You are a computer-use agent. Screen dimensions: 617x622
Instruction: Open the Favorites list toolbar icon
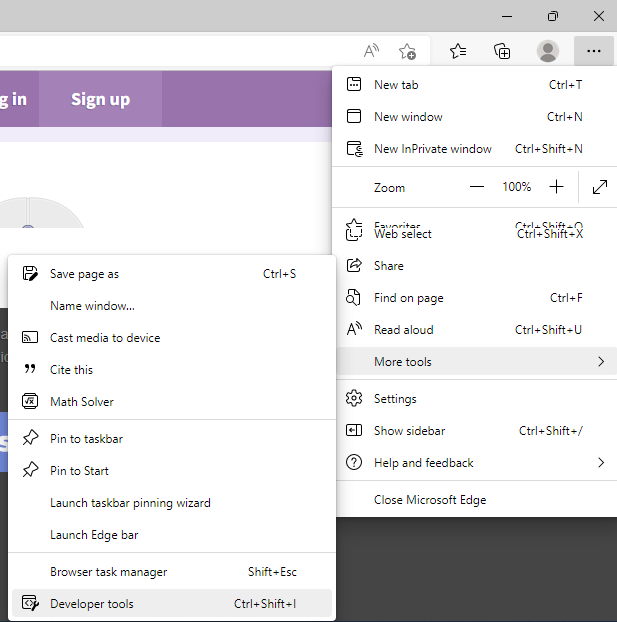point(458,51)
